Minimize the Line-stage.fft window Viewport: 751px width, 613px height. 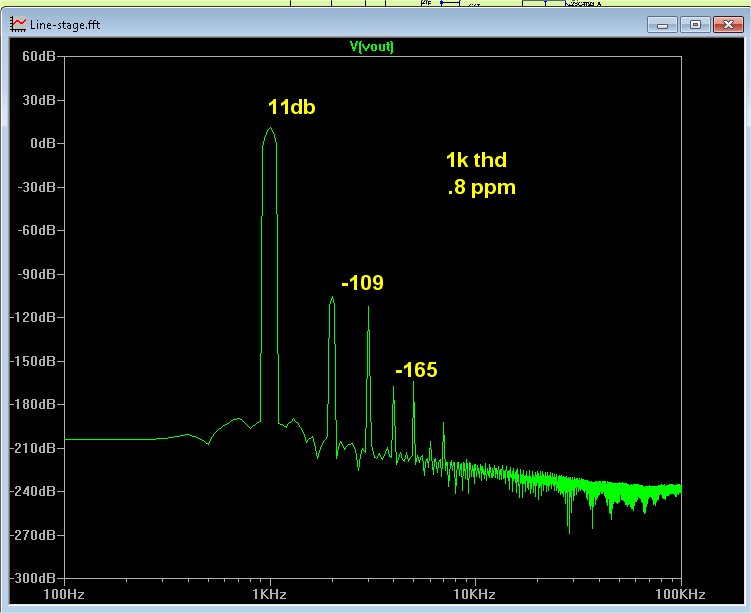[662, 24]
